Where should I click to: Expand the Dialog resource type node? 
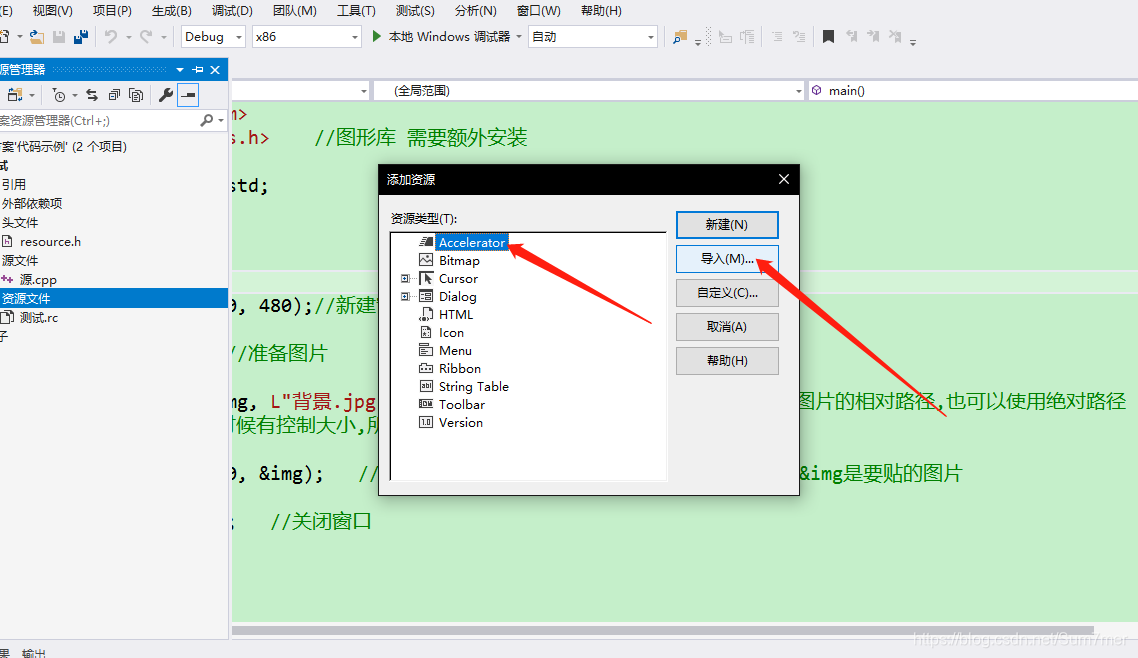[x=405, y=297]
